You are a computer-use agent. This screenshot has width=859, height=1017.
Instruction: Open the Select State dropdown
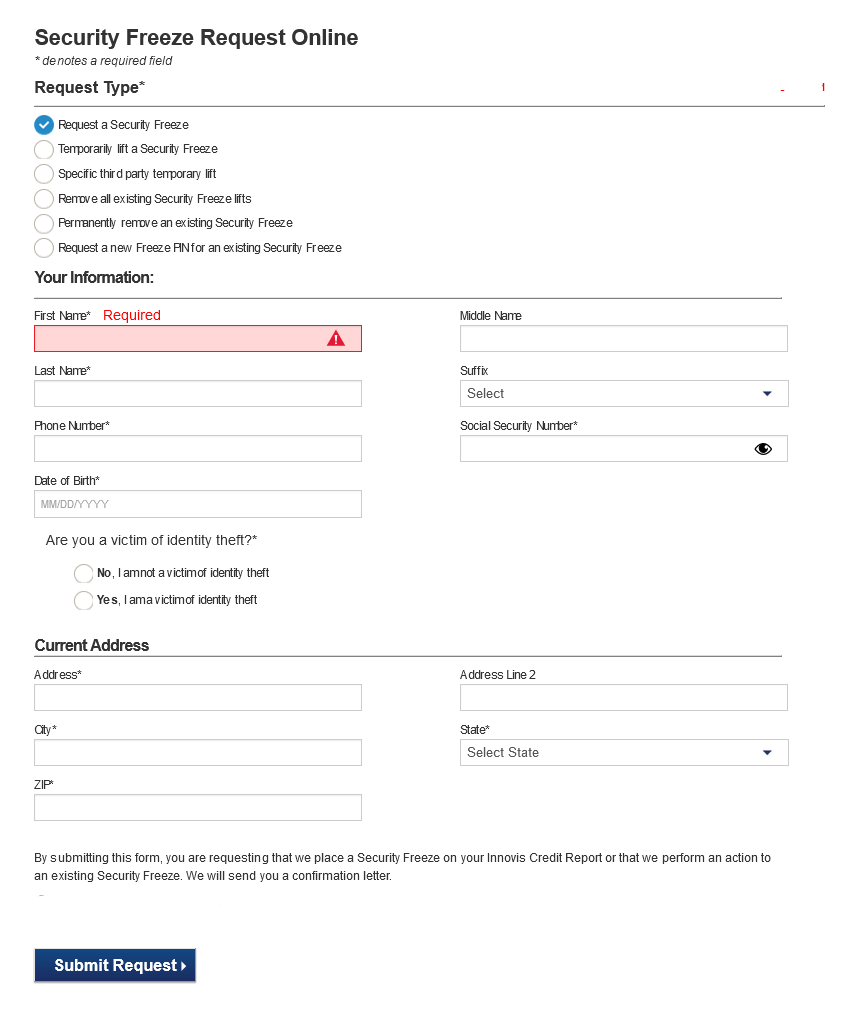pos(623,752)
